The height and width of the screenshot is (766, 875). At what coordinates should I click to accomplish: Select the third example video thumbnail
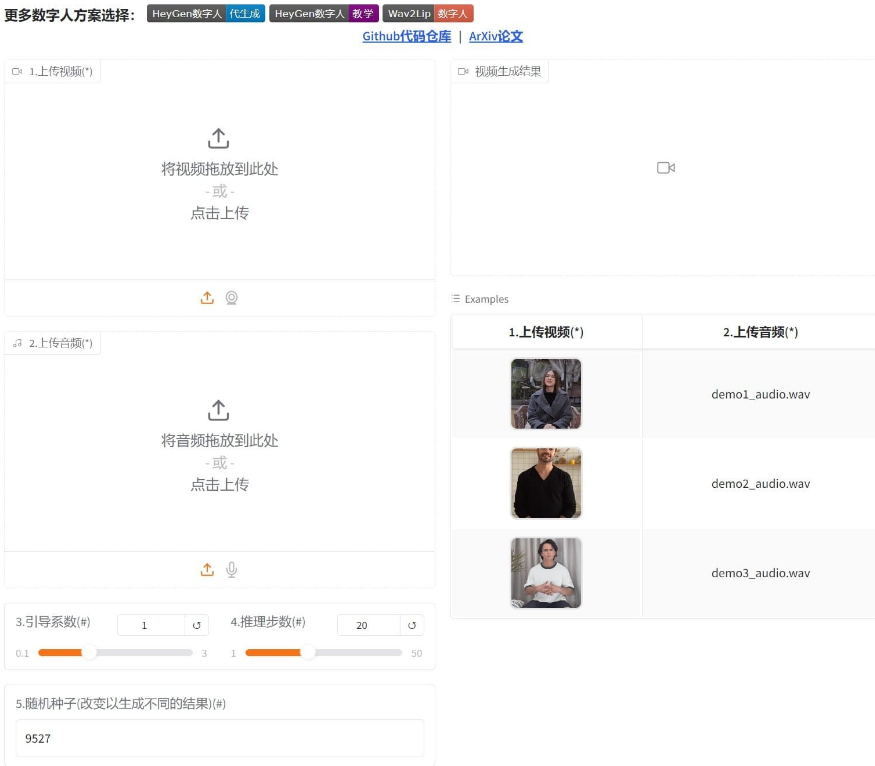pyautogui.click(x=546, y=573)
